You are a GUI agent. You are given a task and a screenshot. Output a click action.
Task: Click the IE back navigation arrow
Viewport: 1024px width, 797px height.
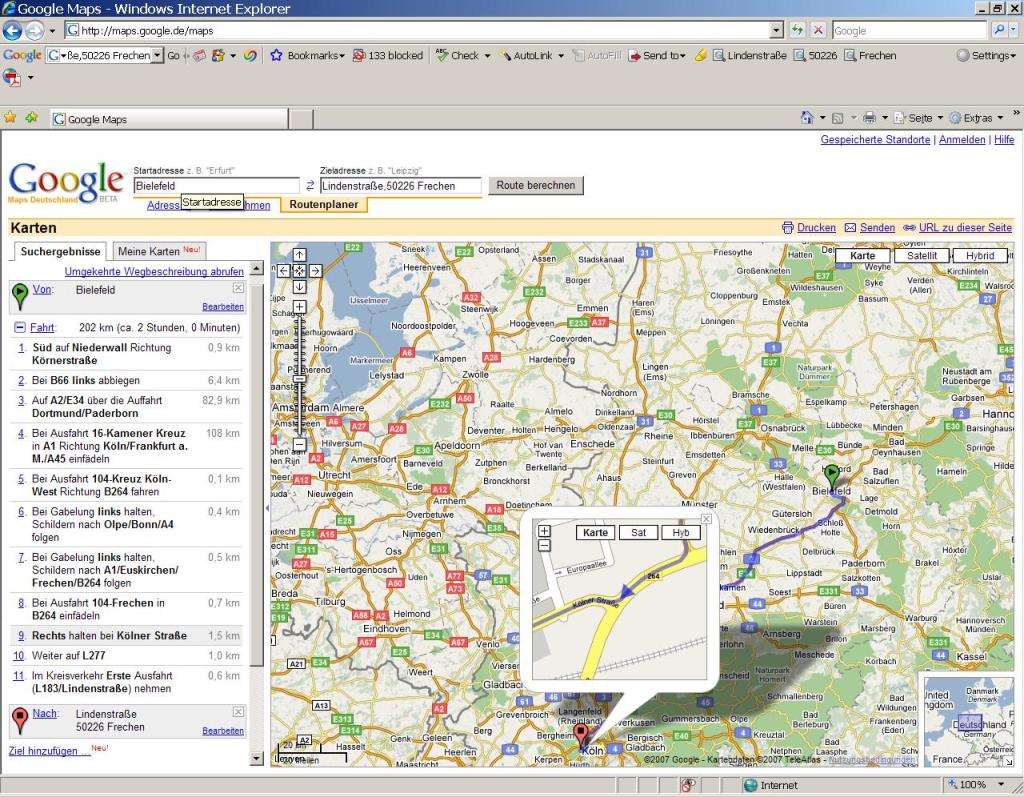12,30
